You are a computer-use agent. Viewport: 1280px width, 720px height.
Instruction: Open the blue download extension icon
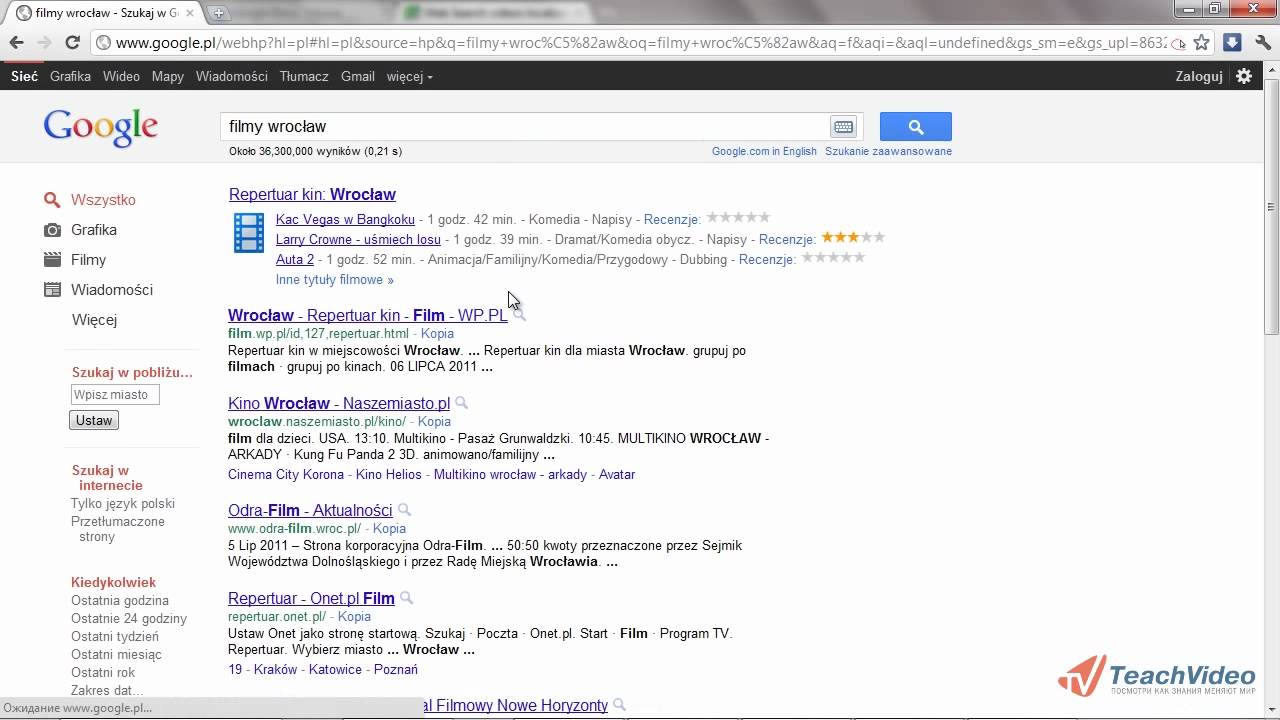click(1232, 43)
